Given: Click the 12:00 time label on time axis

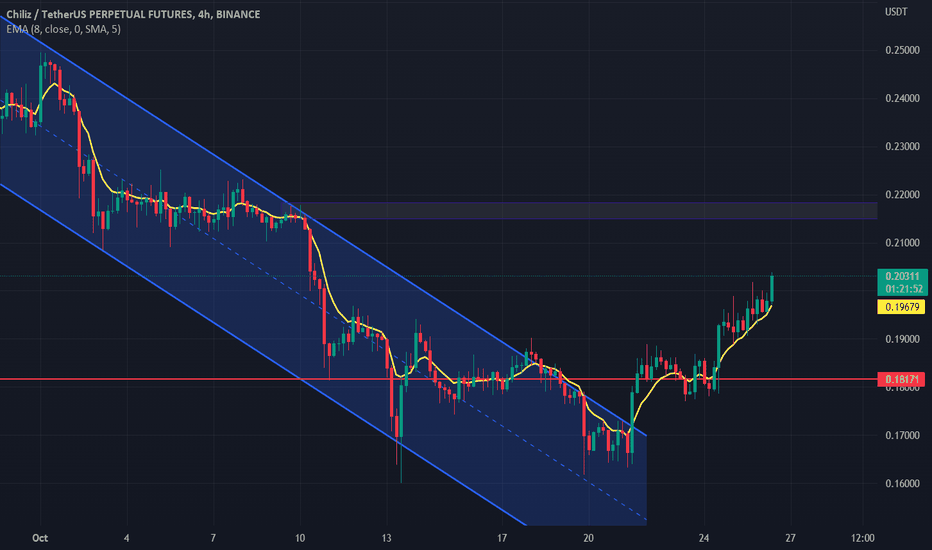Looking at the screenshot, I should (862, 538).
